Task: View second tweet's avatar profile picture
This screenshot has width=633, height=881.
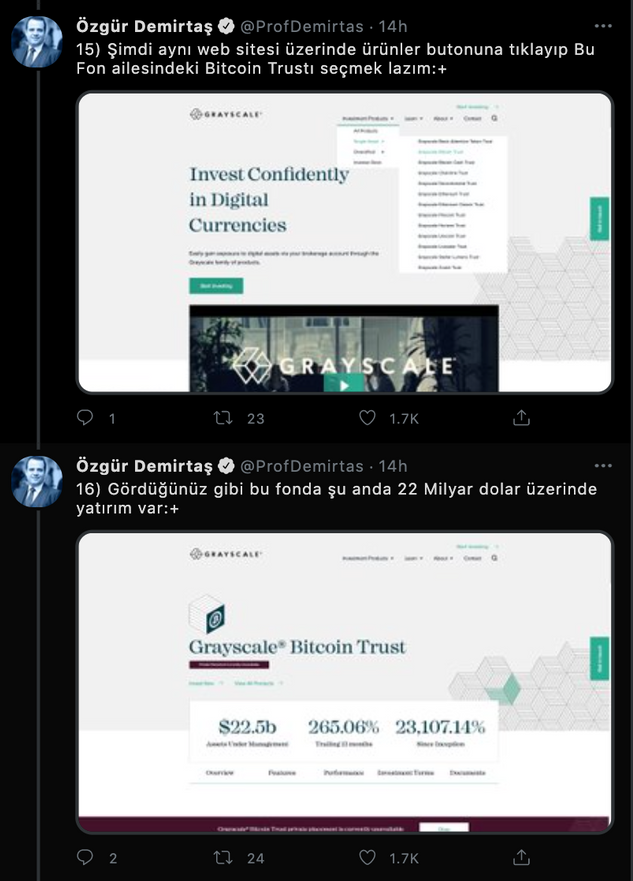Action: [37, 482]
